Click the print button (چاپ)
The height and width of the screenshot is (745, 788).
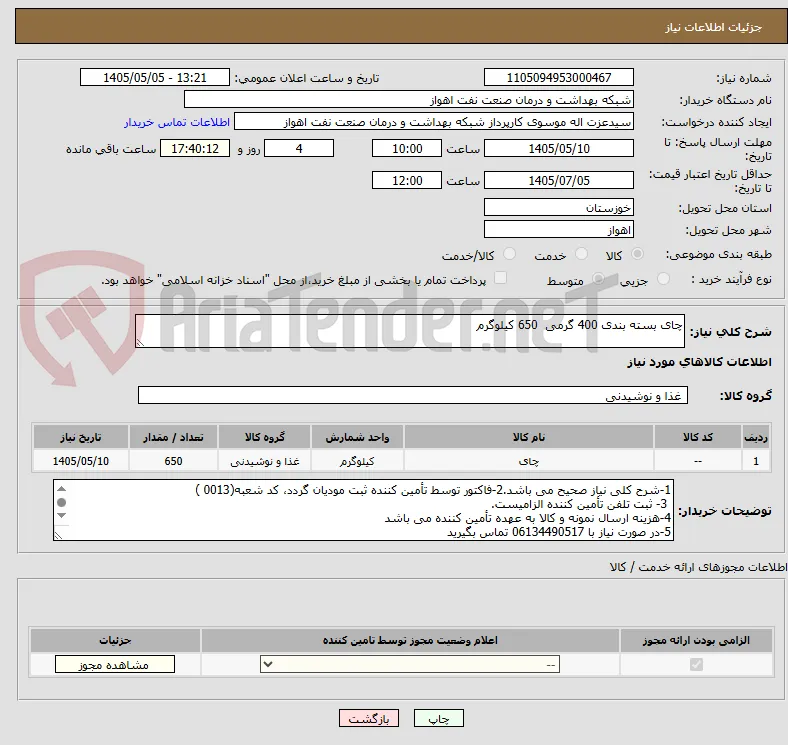[438, 718]
